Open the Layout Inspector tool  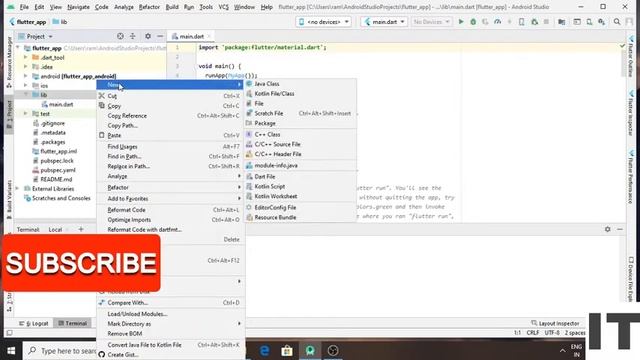[555, 323]
